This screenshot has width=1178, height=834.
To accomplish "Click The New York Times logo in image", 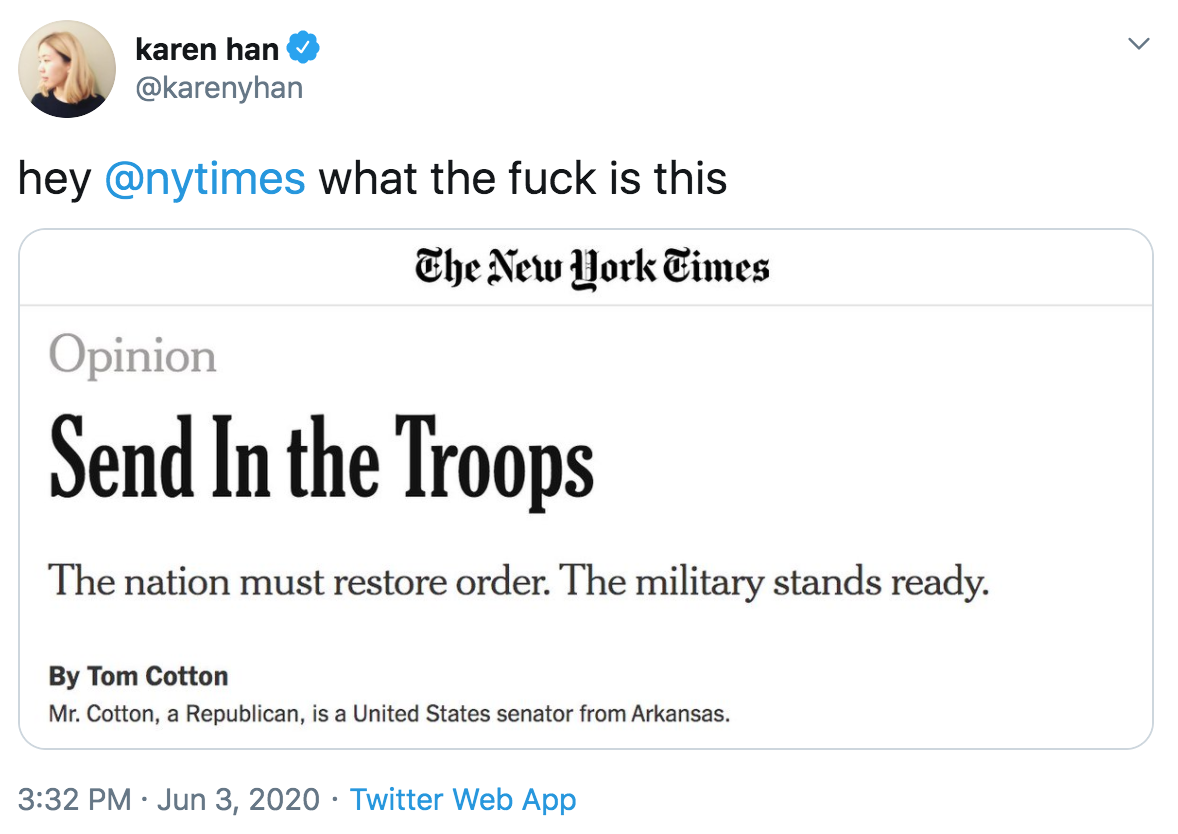I will [x=592, y=268].
